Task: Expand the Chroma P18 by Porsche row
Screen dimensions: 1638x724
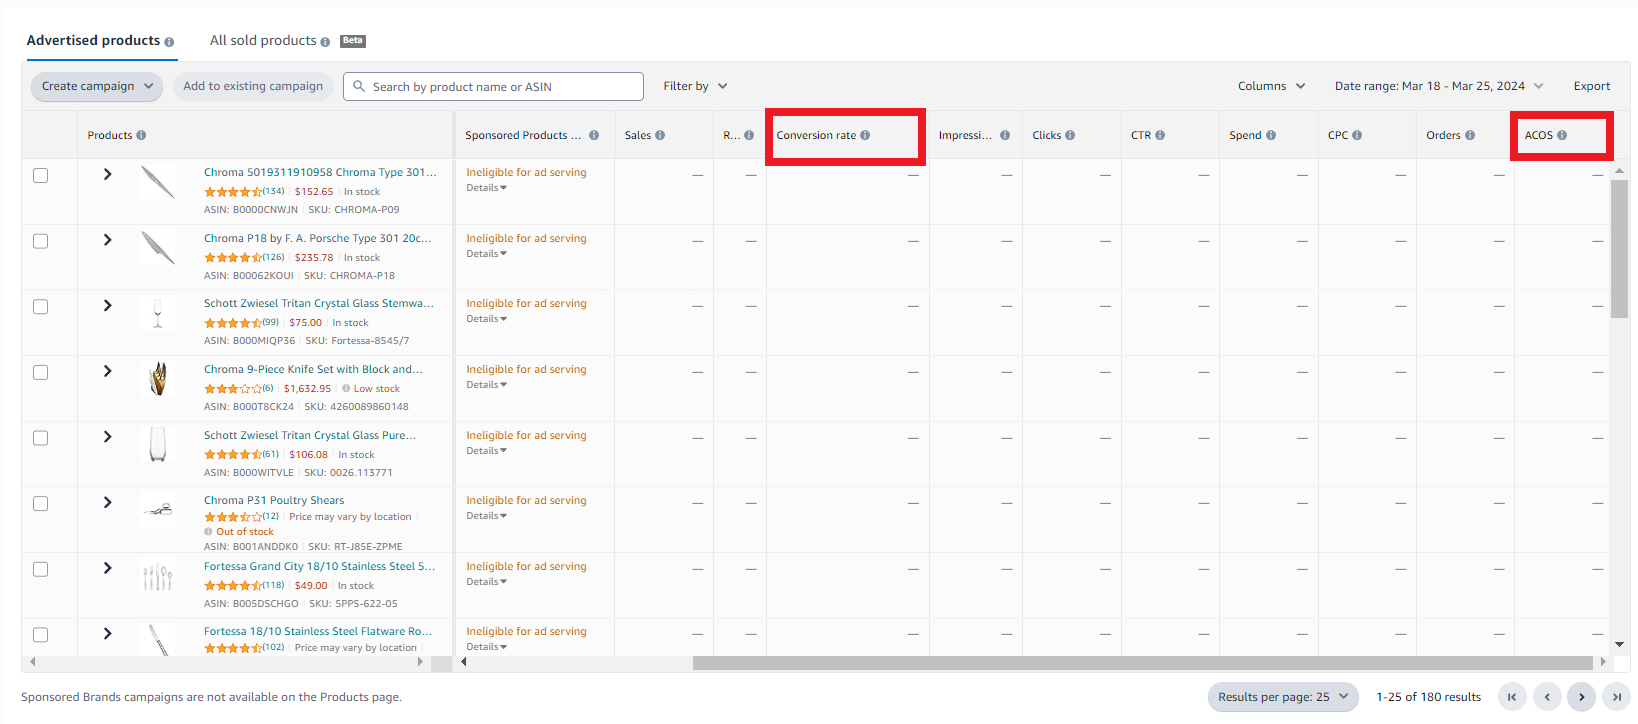Action: point(107,240)
